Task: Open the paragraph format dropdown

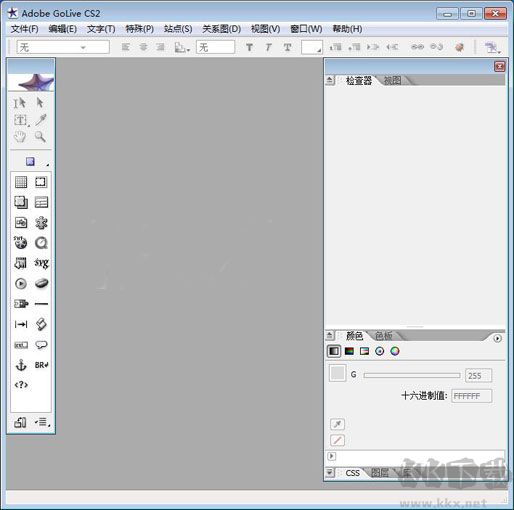Action: 63,47
